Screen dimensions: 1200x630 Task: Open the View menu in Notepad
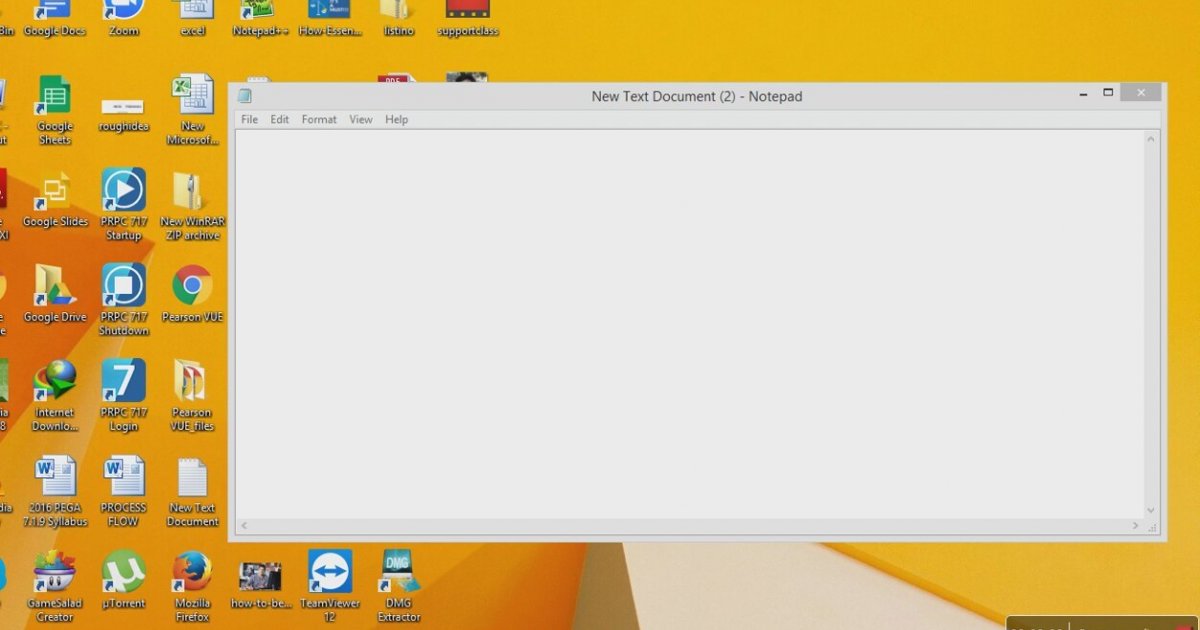(361, 119)
